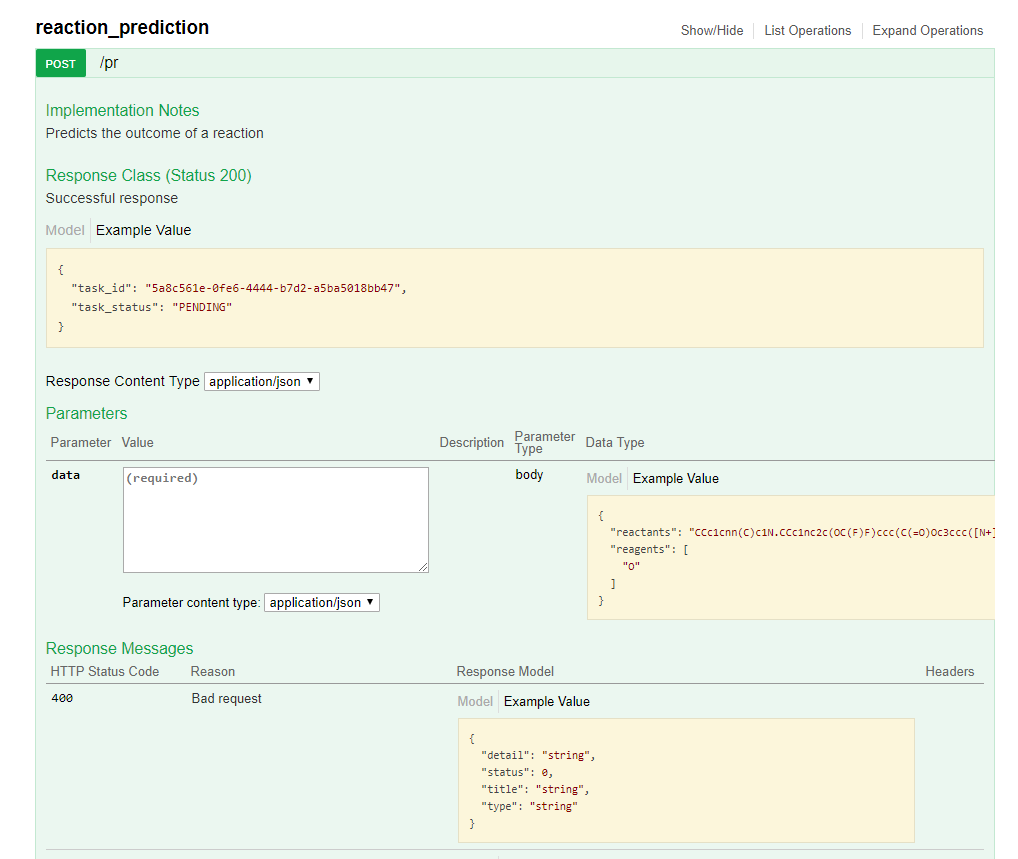Click the 'Data Type' column header
Image resolution: width=1018 pixels, height=859 pixels.
[x=615, y=443]
